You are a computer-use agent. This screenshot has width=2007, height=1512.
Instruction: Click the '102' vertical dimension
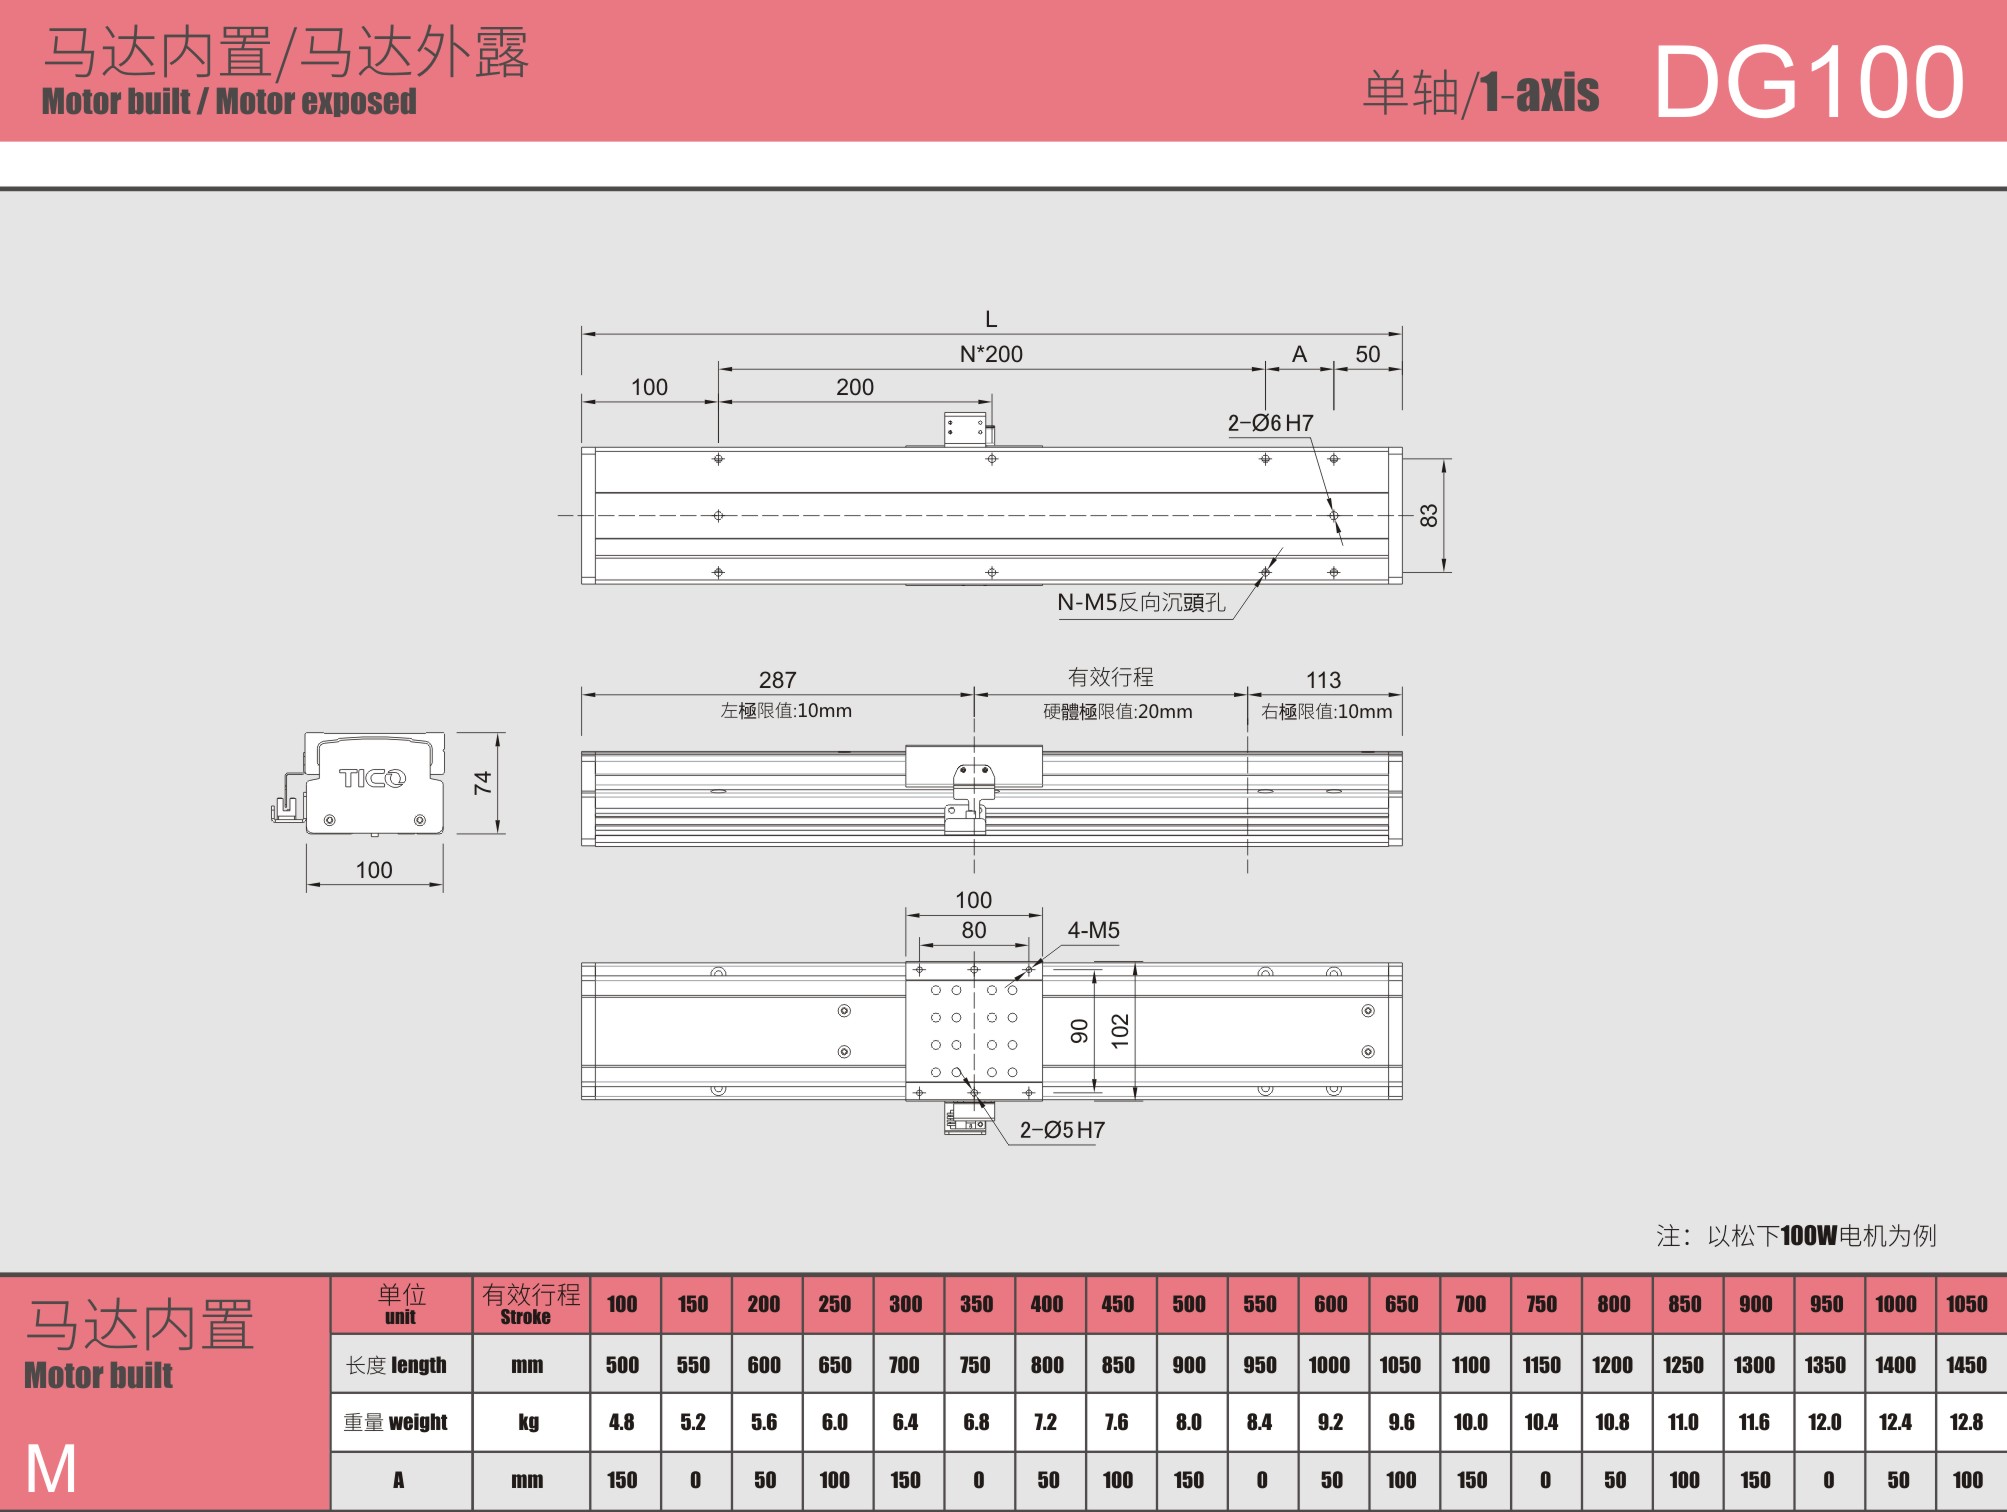click(1120, 1031)
